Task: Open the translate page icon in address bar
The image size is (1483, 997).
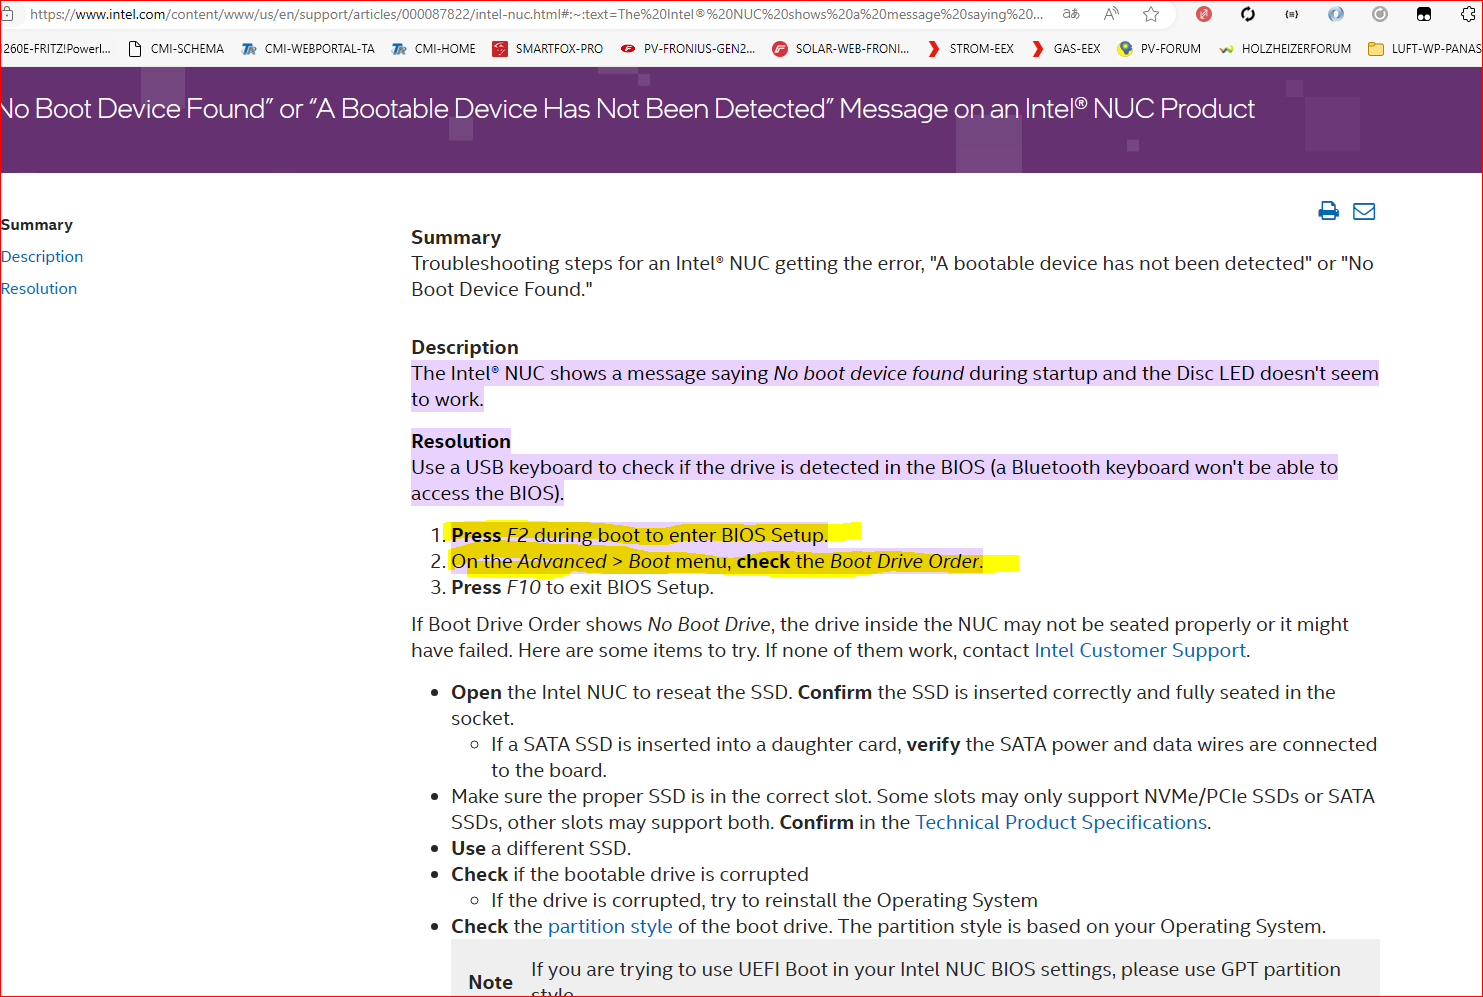Action: click(x=1071, y=14)
